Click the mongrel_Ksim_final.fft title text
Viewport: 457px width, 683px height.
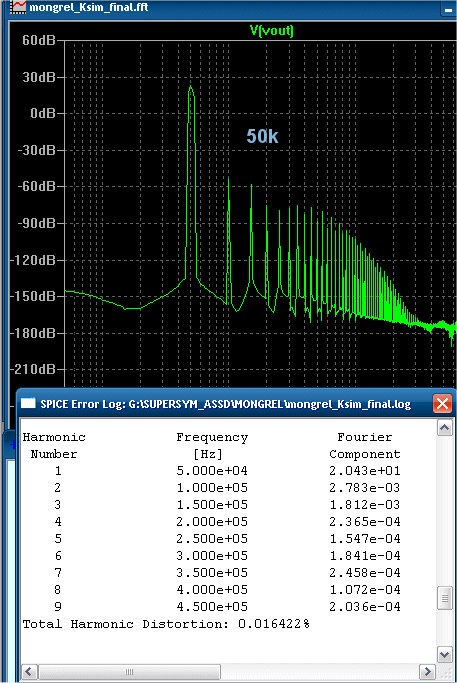[x=89, y=7]
